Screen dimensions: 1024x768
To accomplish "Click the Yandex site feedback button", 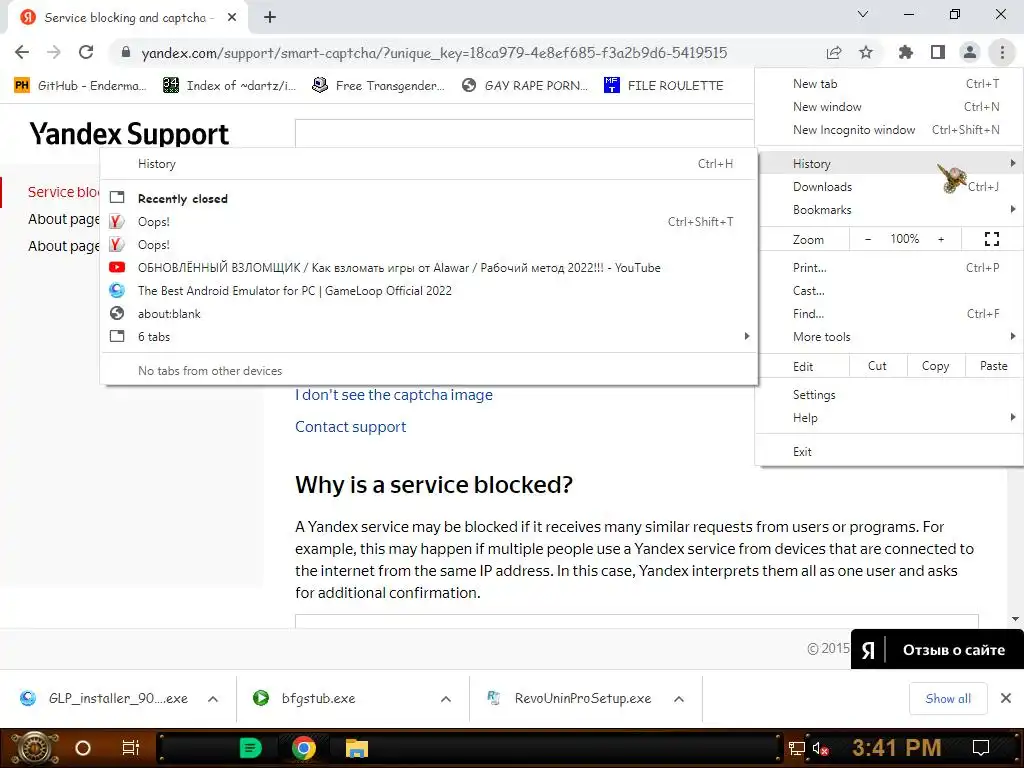I will click(937, 650).
